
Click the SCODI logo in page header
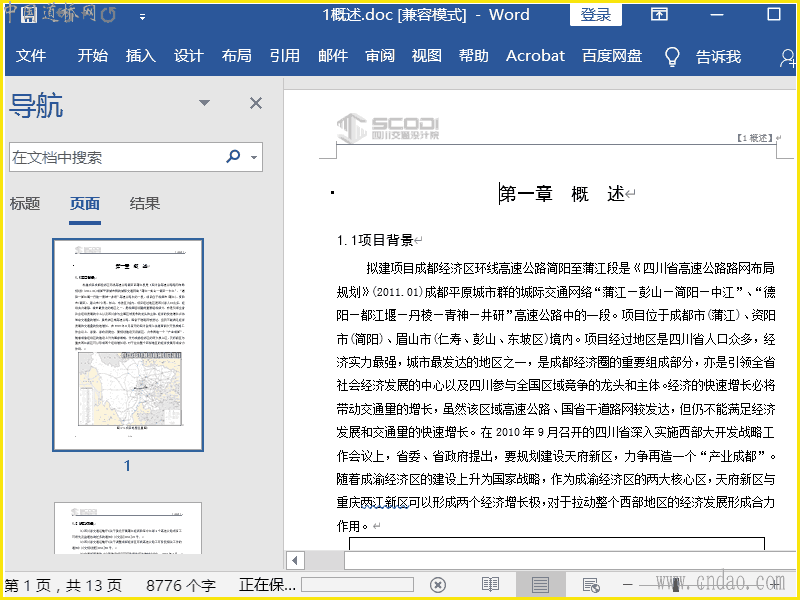point(387,127)
